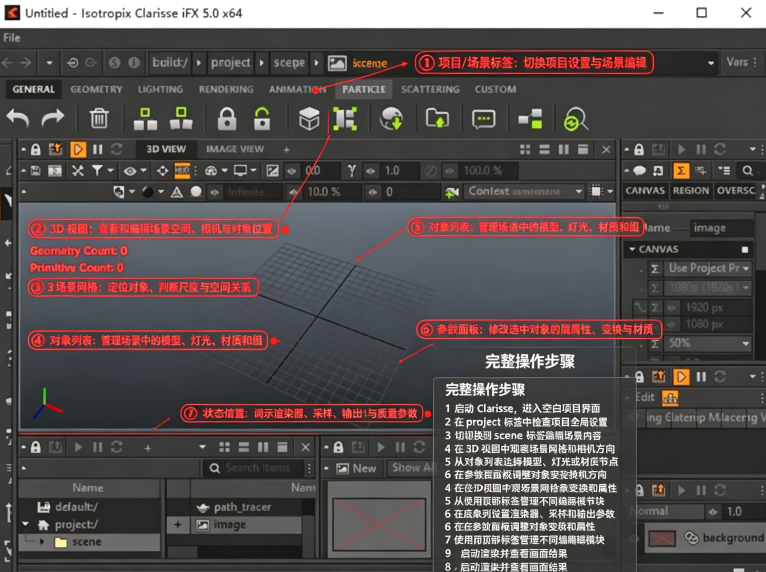The image size is (766, 572).
Task: Click the red crossed background color swatch
Action: pos(662,538)
